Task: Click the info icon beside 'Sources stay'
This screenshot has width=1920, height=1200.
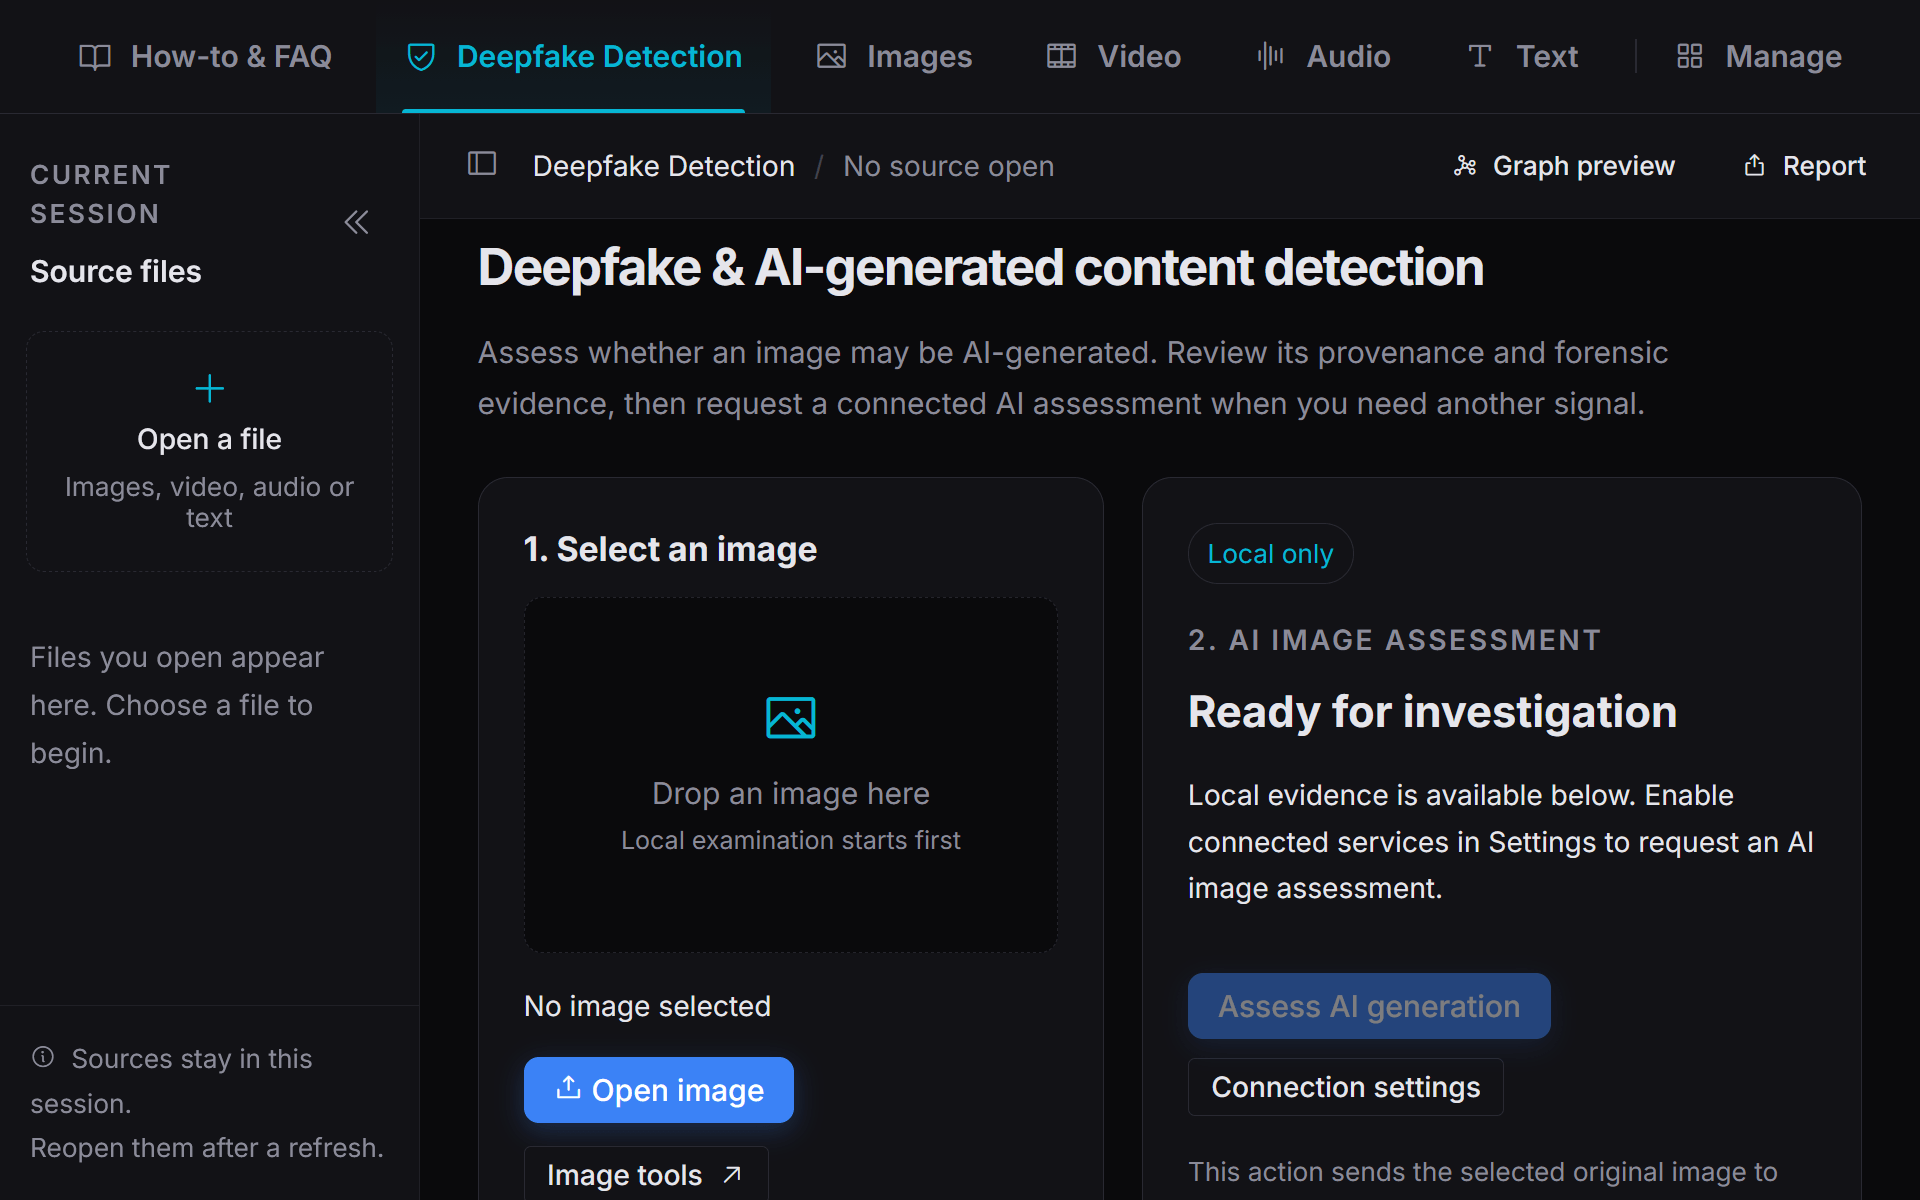Action: click(x=43, y=1057)
